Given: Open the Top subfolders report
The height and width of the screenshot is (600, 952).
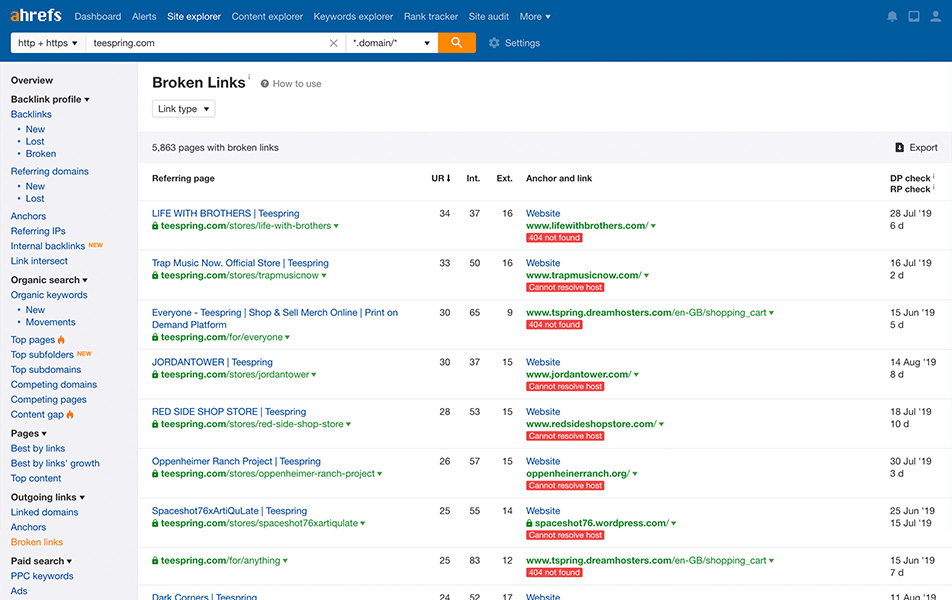Looking at the screenshot, I should click(42, 355).
